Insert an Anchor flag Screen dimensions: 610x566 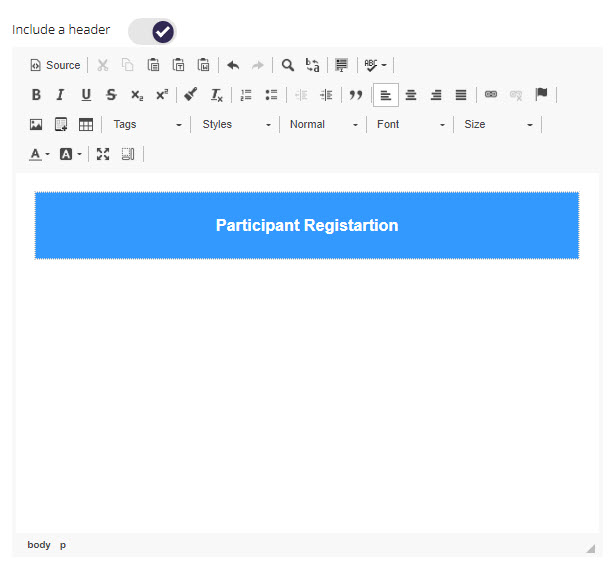tap(541, 95)
